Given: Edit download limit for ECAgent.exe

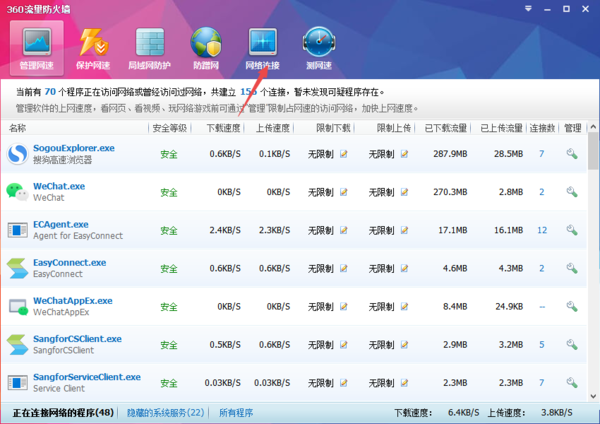Looking at the screenshot, I should point(344,230).
